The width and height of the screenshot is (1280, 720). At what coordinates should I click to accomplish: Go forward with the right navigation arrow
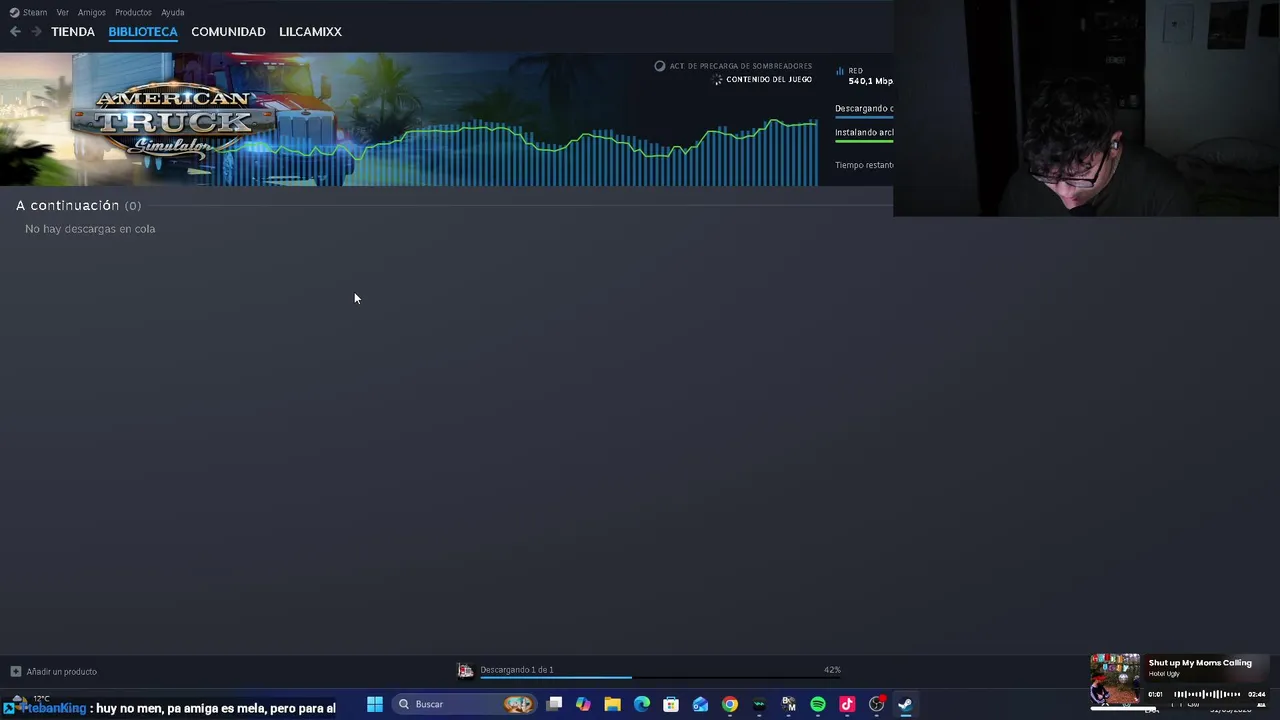click(36, 32)
